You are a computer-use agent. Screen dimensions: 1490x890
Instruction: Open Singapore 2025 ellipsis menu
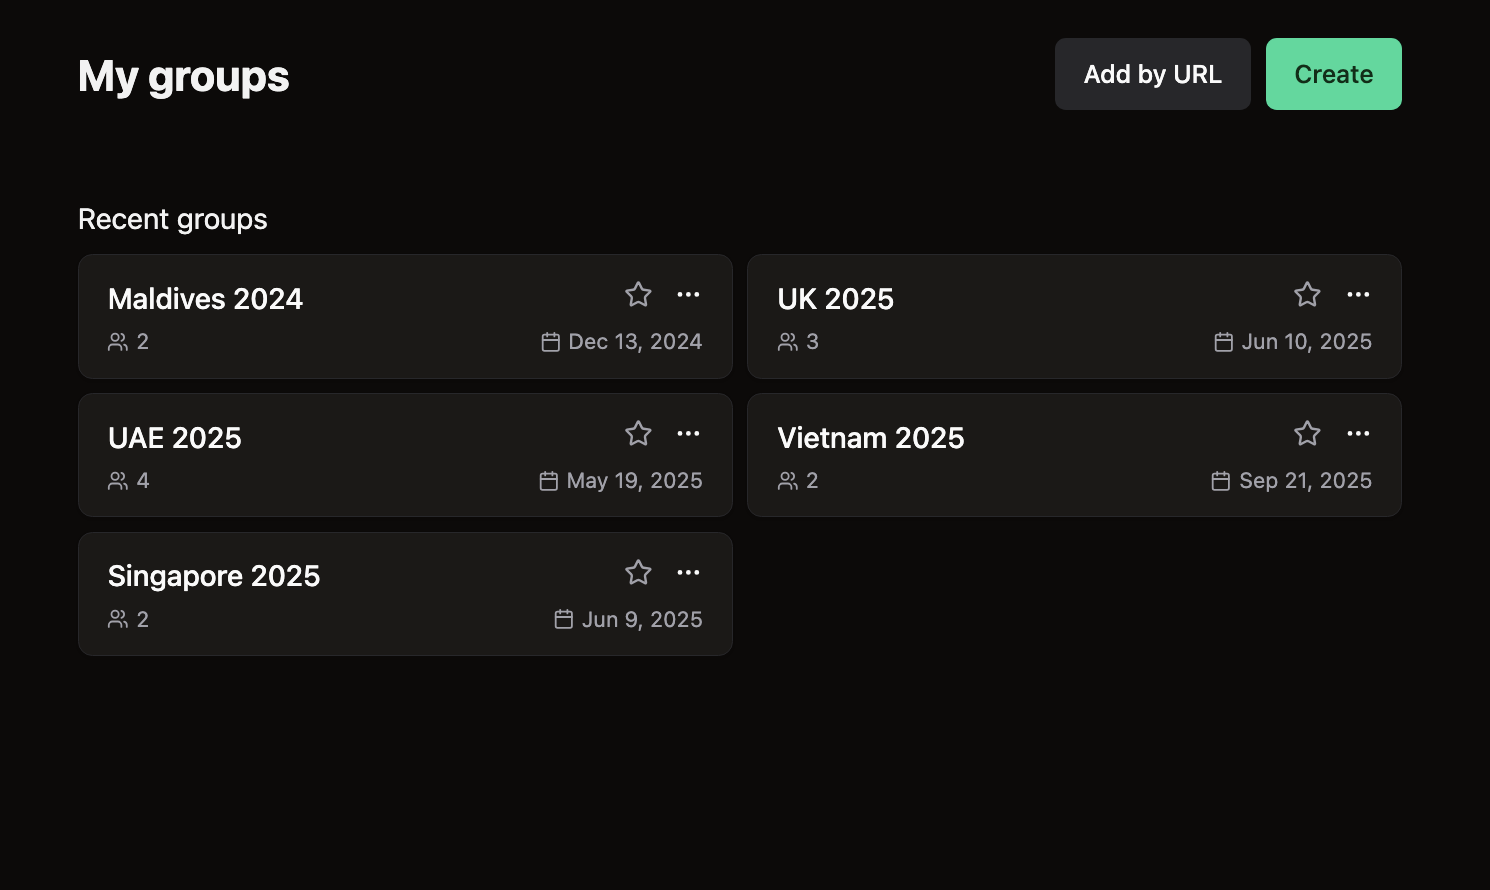click(688, 572)
